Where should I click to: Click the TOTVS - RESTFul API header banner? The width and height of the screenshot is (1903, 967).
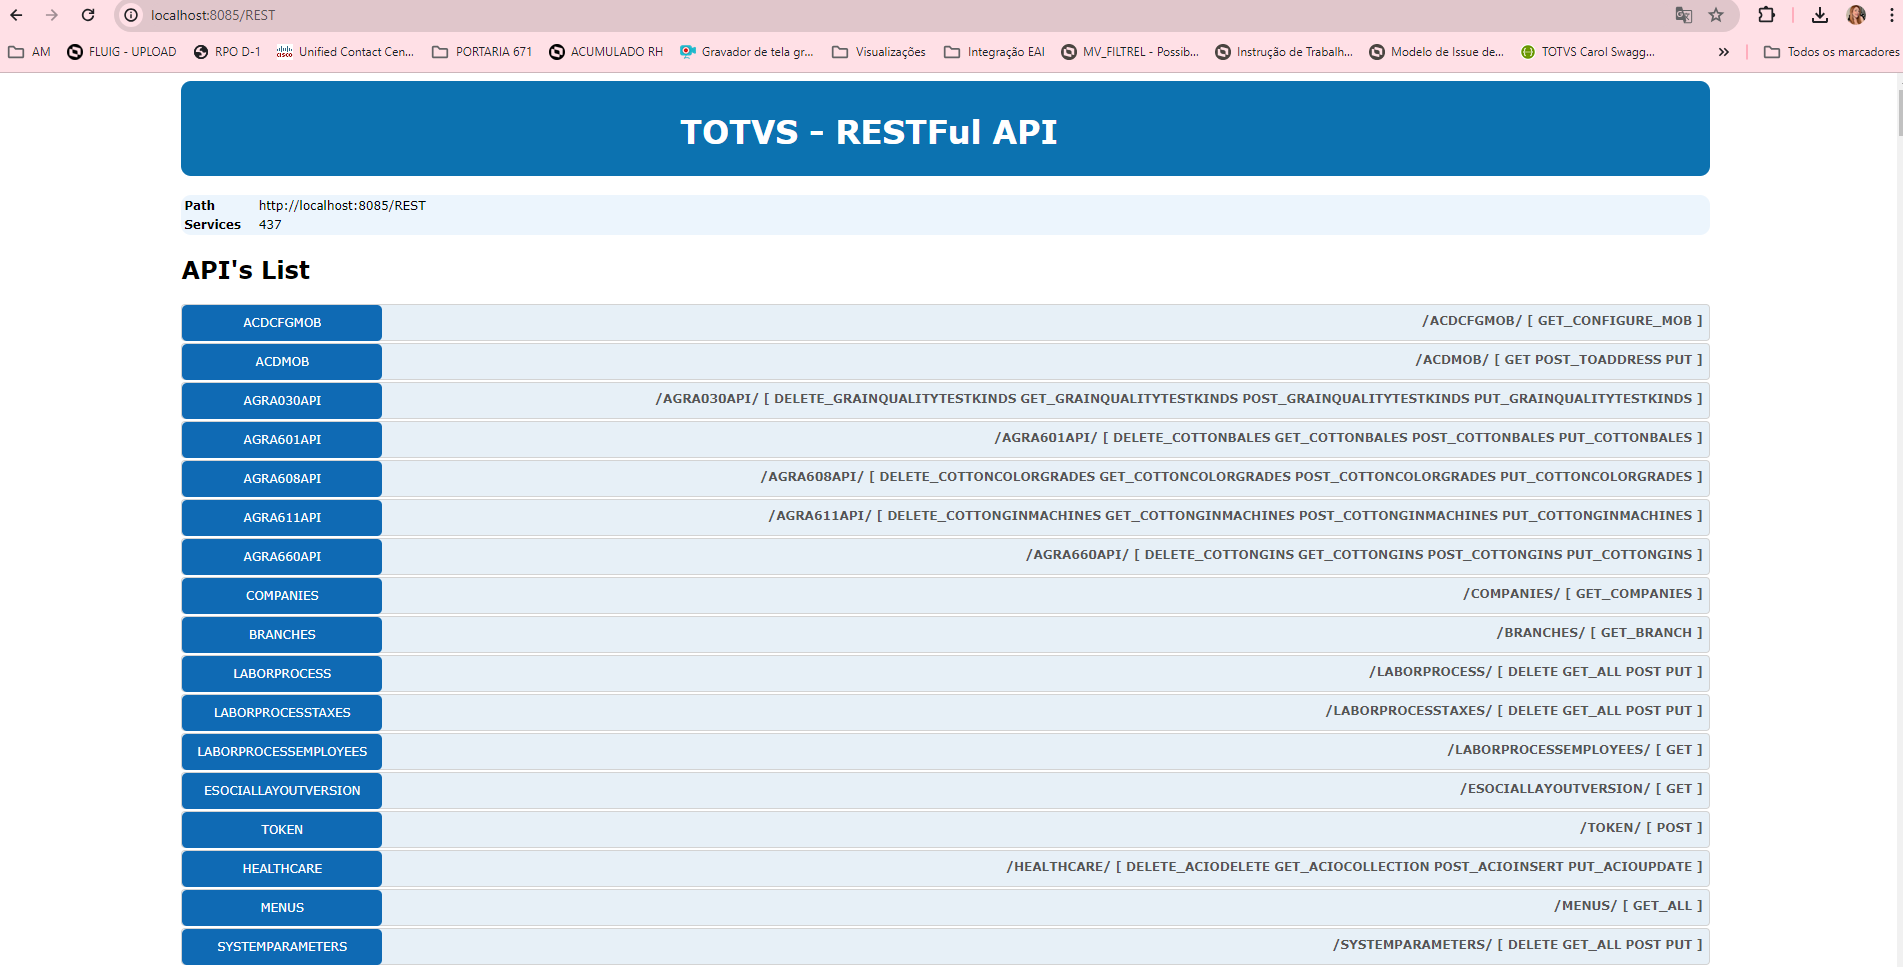(945, 129)
